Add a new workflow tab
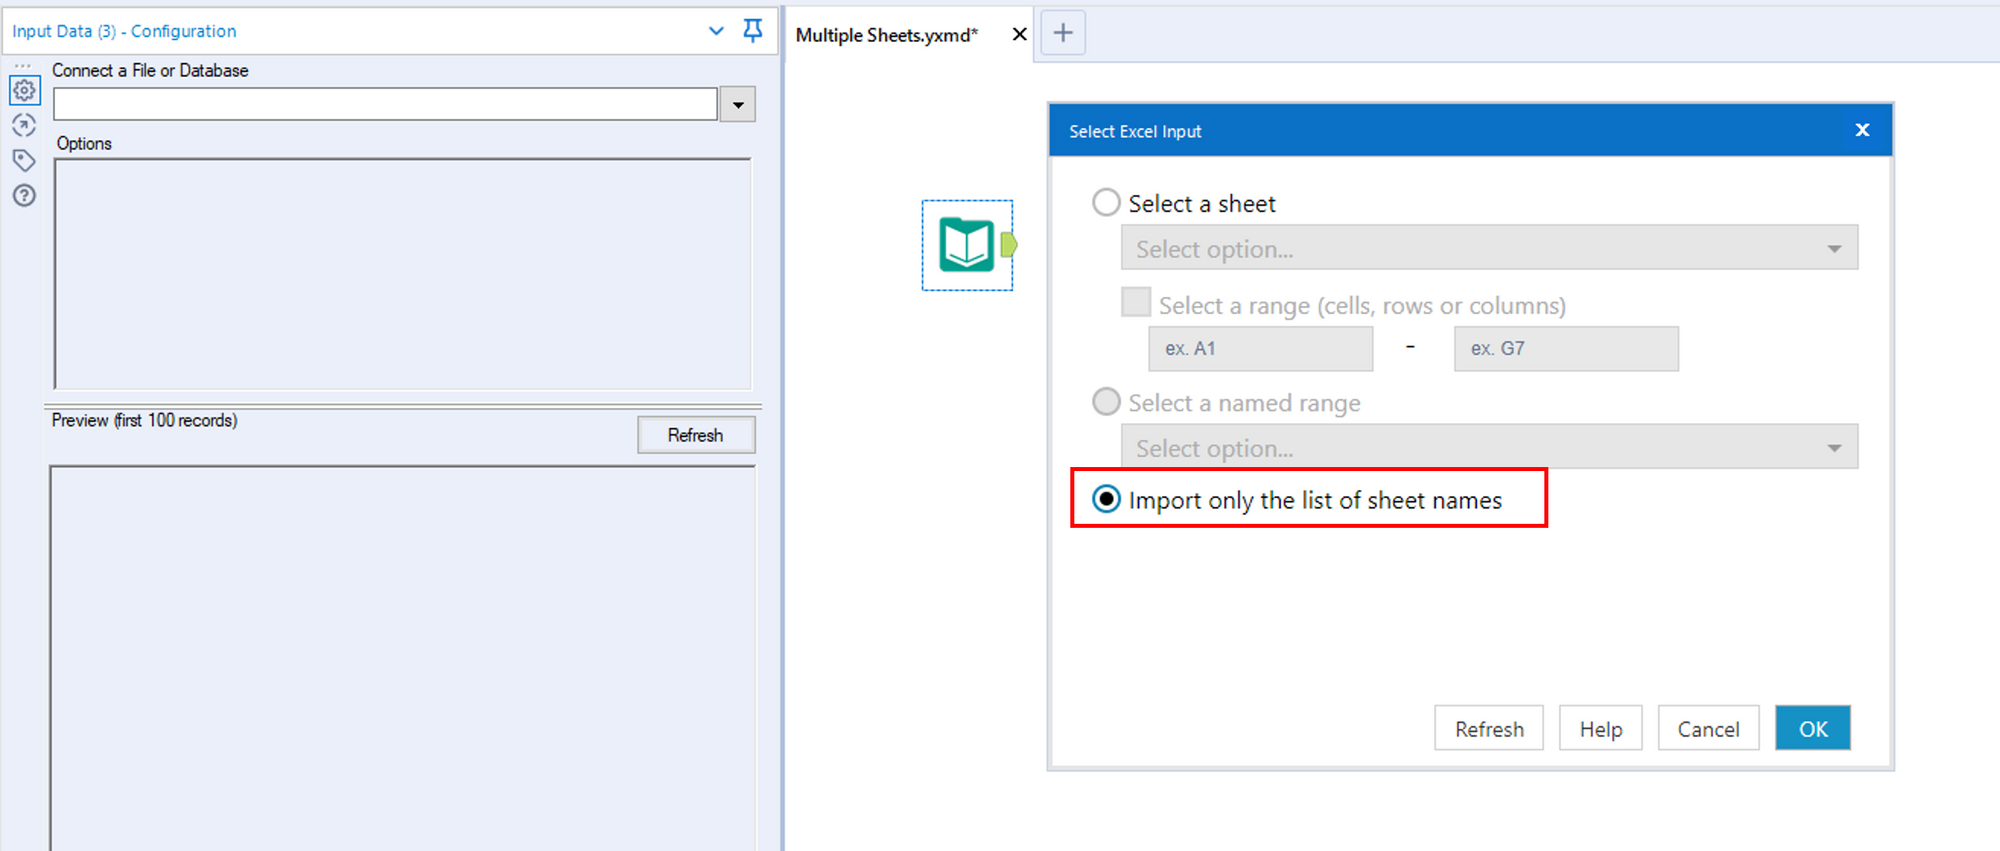Screen dimensions: 2000x851 pos(1063,34)
